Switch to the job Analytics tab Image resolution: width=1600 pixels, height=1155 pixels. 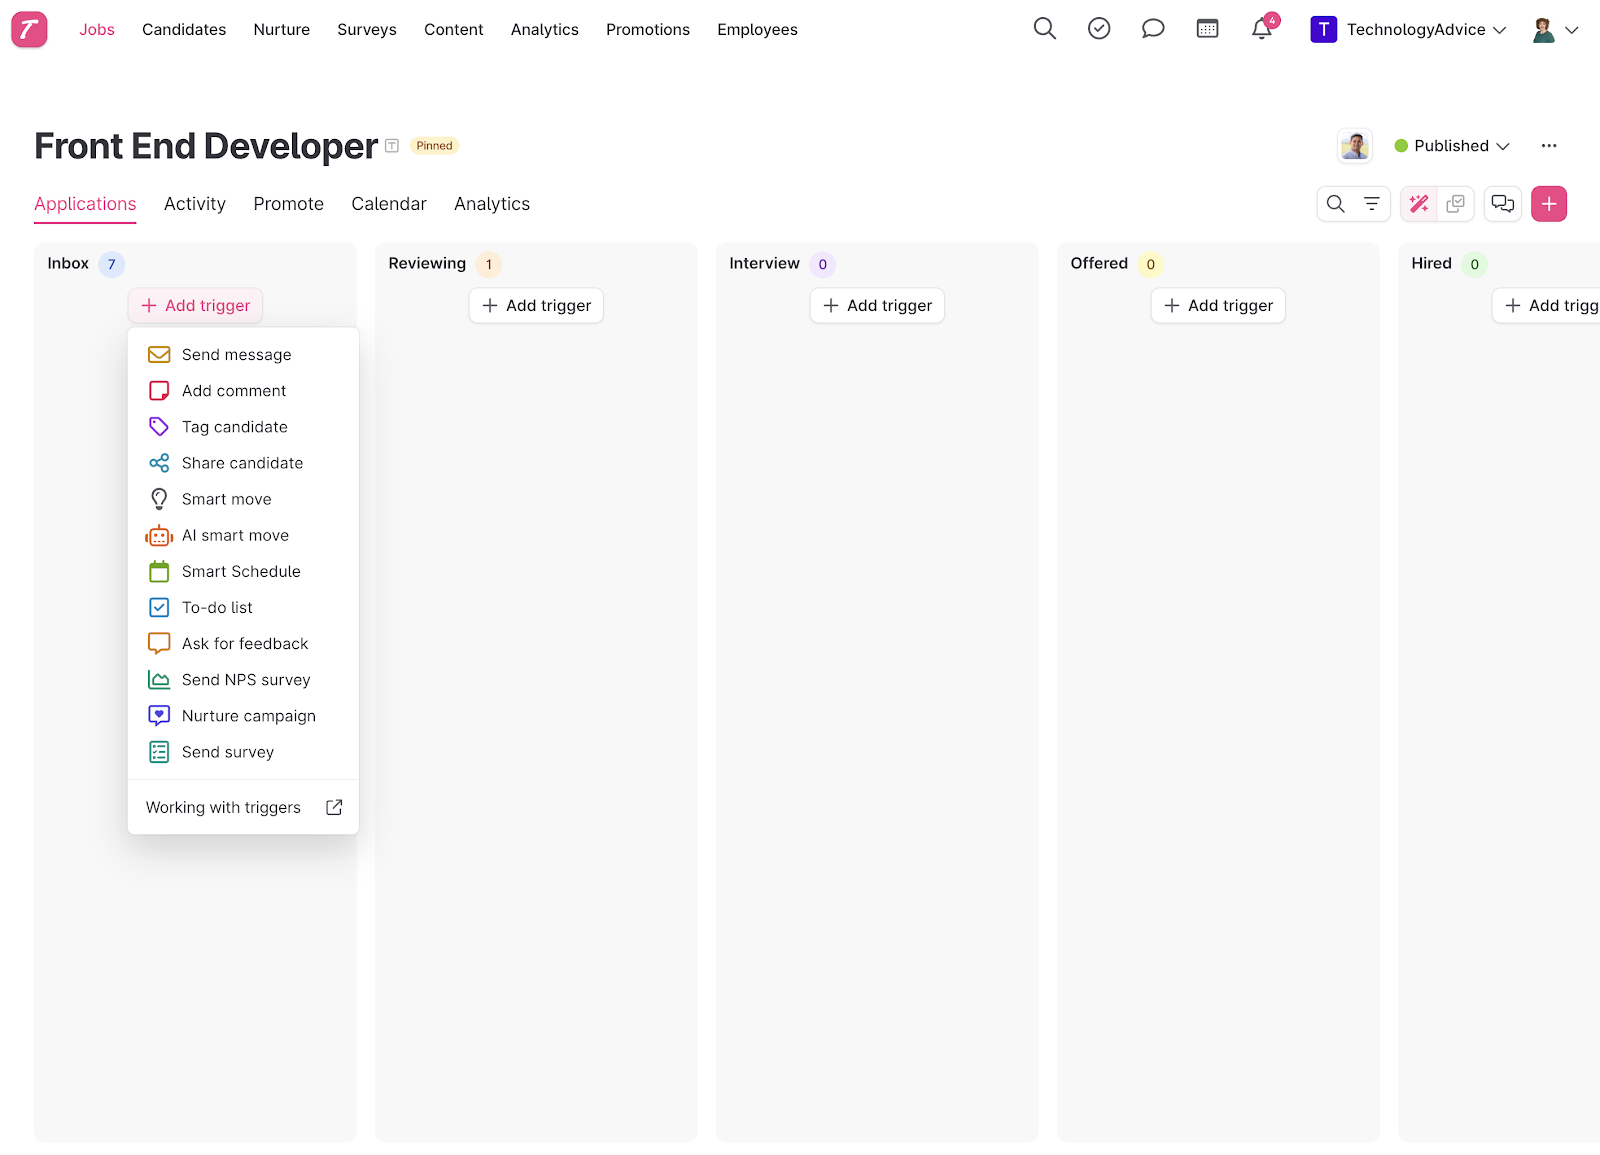click(x=492, y=204)
